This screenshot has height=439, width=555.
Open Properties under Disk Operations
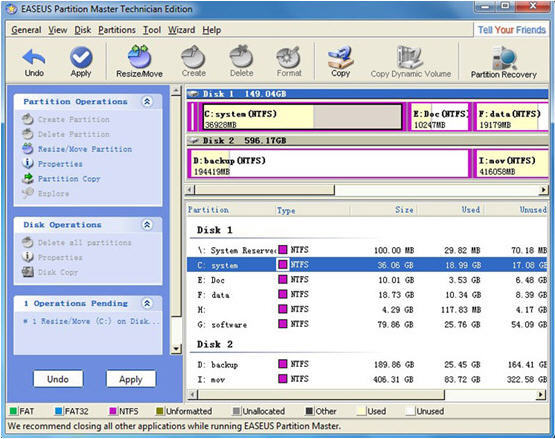[52, 257]
